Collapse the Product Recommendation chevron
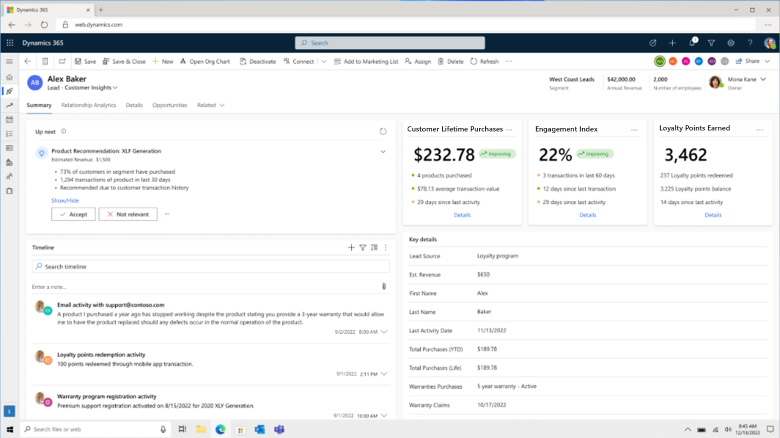This screenshot has width=780, height=438. coord(383,152)
